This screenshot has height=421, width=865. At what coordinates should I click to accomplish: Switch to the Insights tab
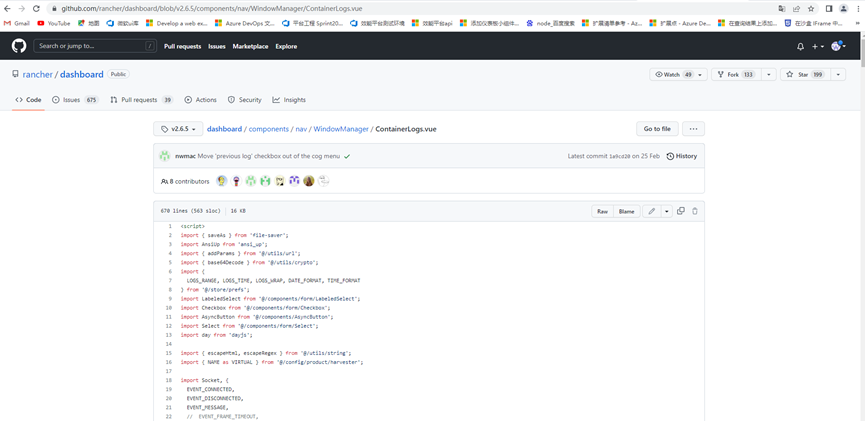pyautogui.click(x=289, y=100)
